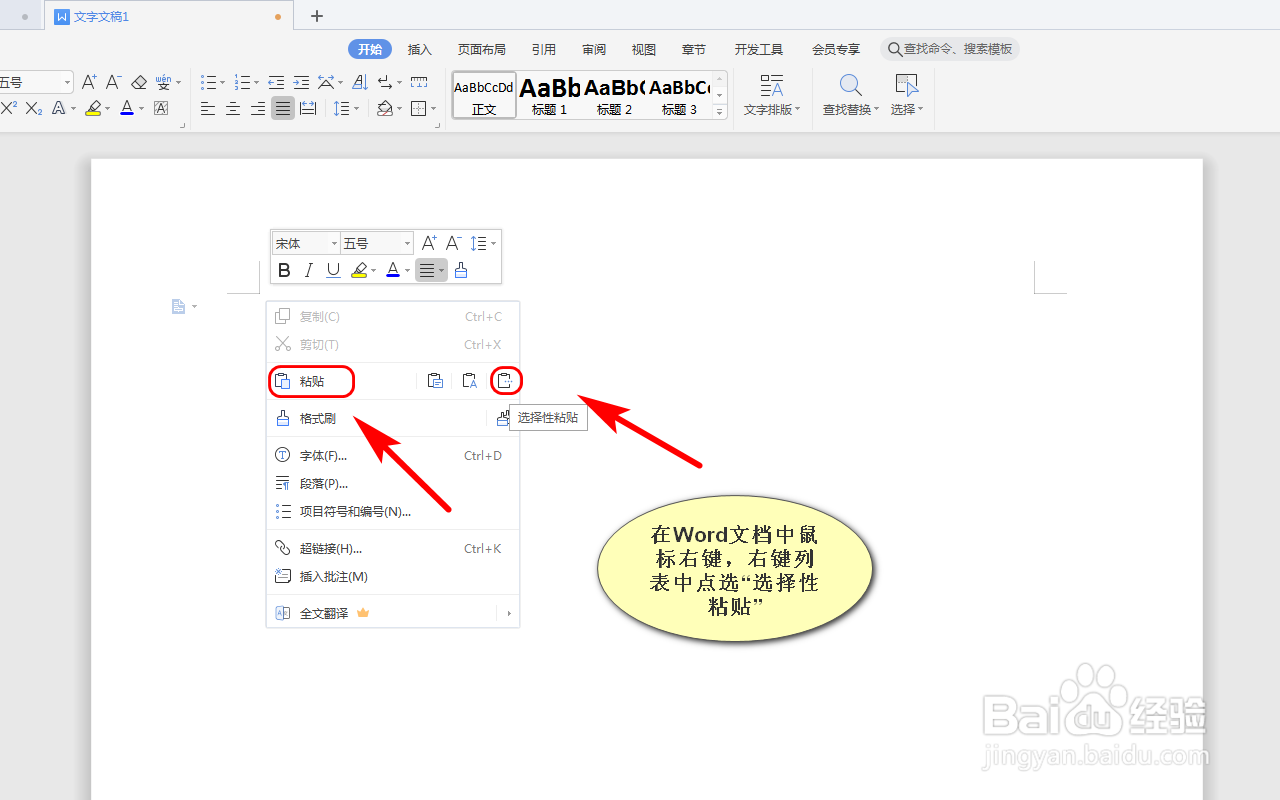Align text right in ribbon
Screen dimensions: 1280x800
tap(258, 108)
